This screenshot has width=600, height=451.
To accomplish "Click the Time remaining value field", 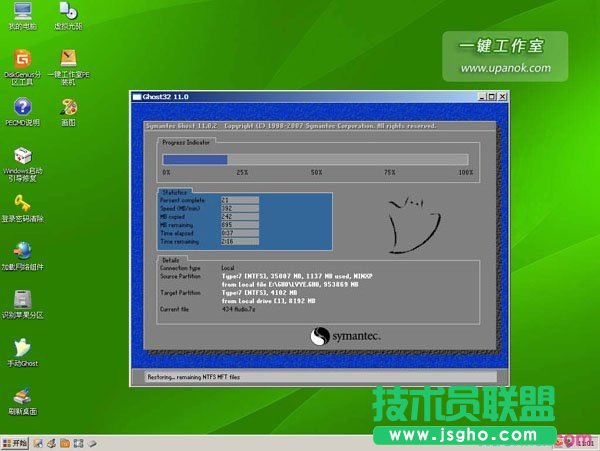I will [x=240, y=241].
